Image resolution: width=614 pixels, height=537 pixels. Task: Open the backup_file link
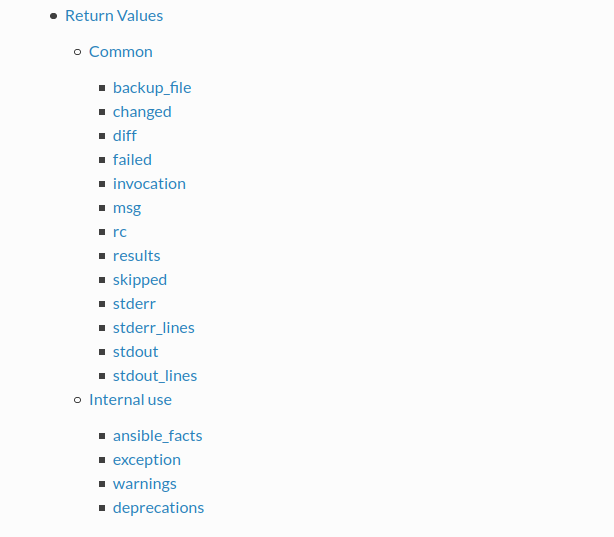tap(152, 88)
